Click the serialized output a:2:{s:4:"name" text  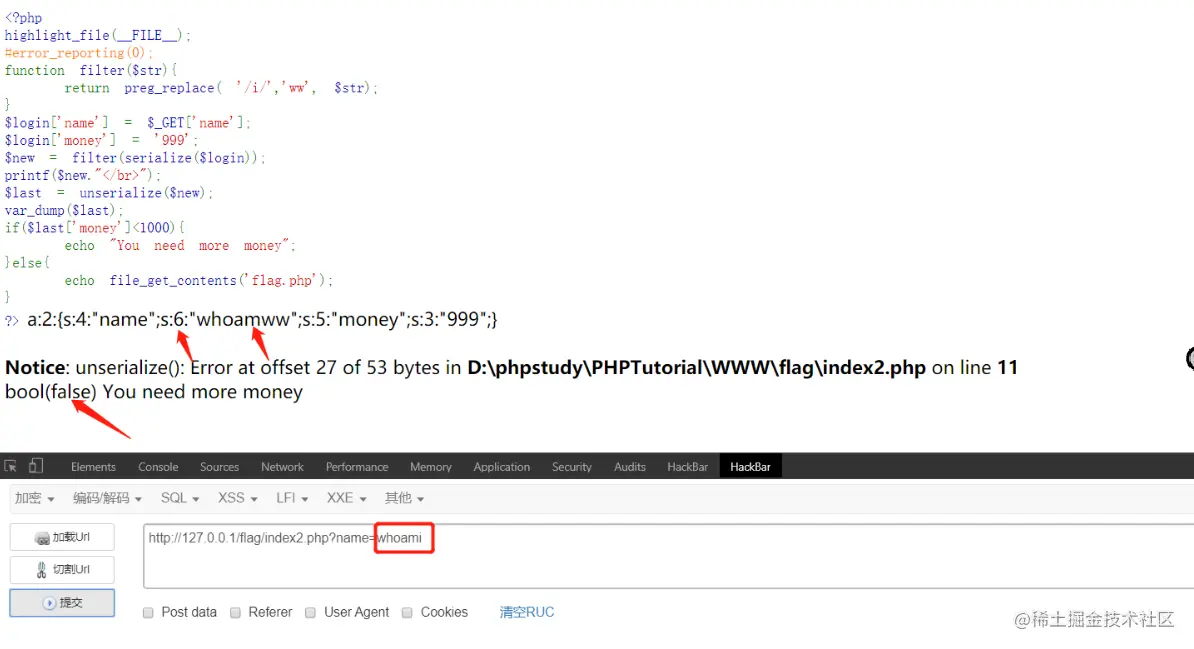[262, 319]
